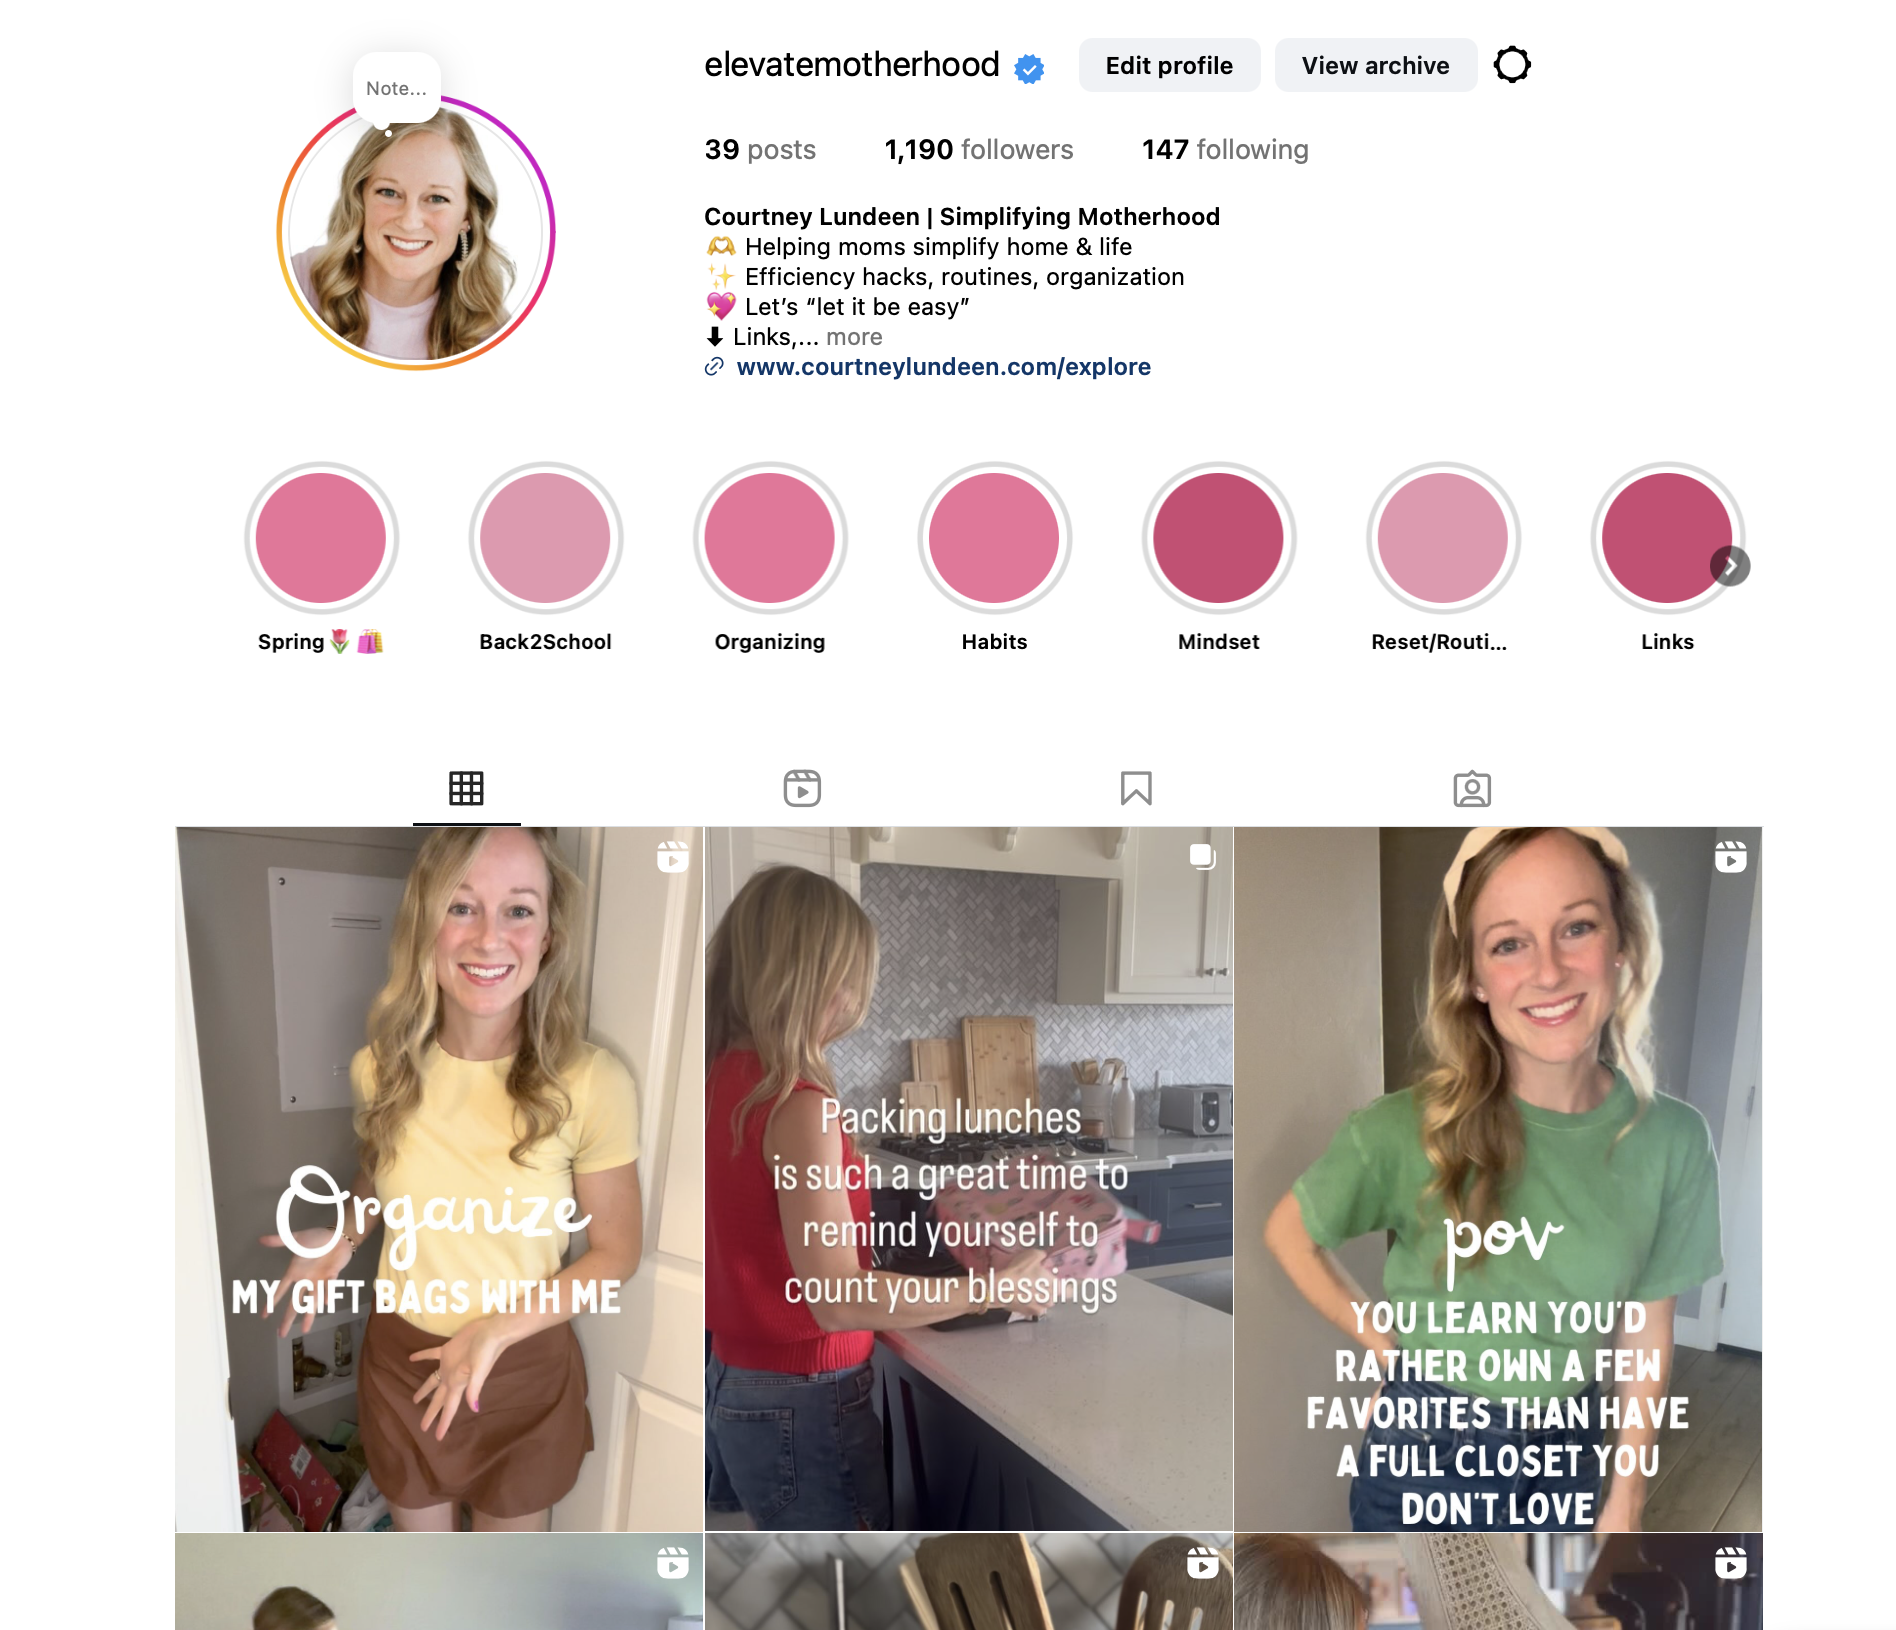Show next highlights with arrow chevron

point(1730,567)
